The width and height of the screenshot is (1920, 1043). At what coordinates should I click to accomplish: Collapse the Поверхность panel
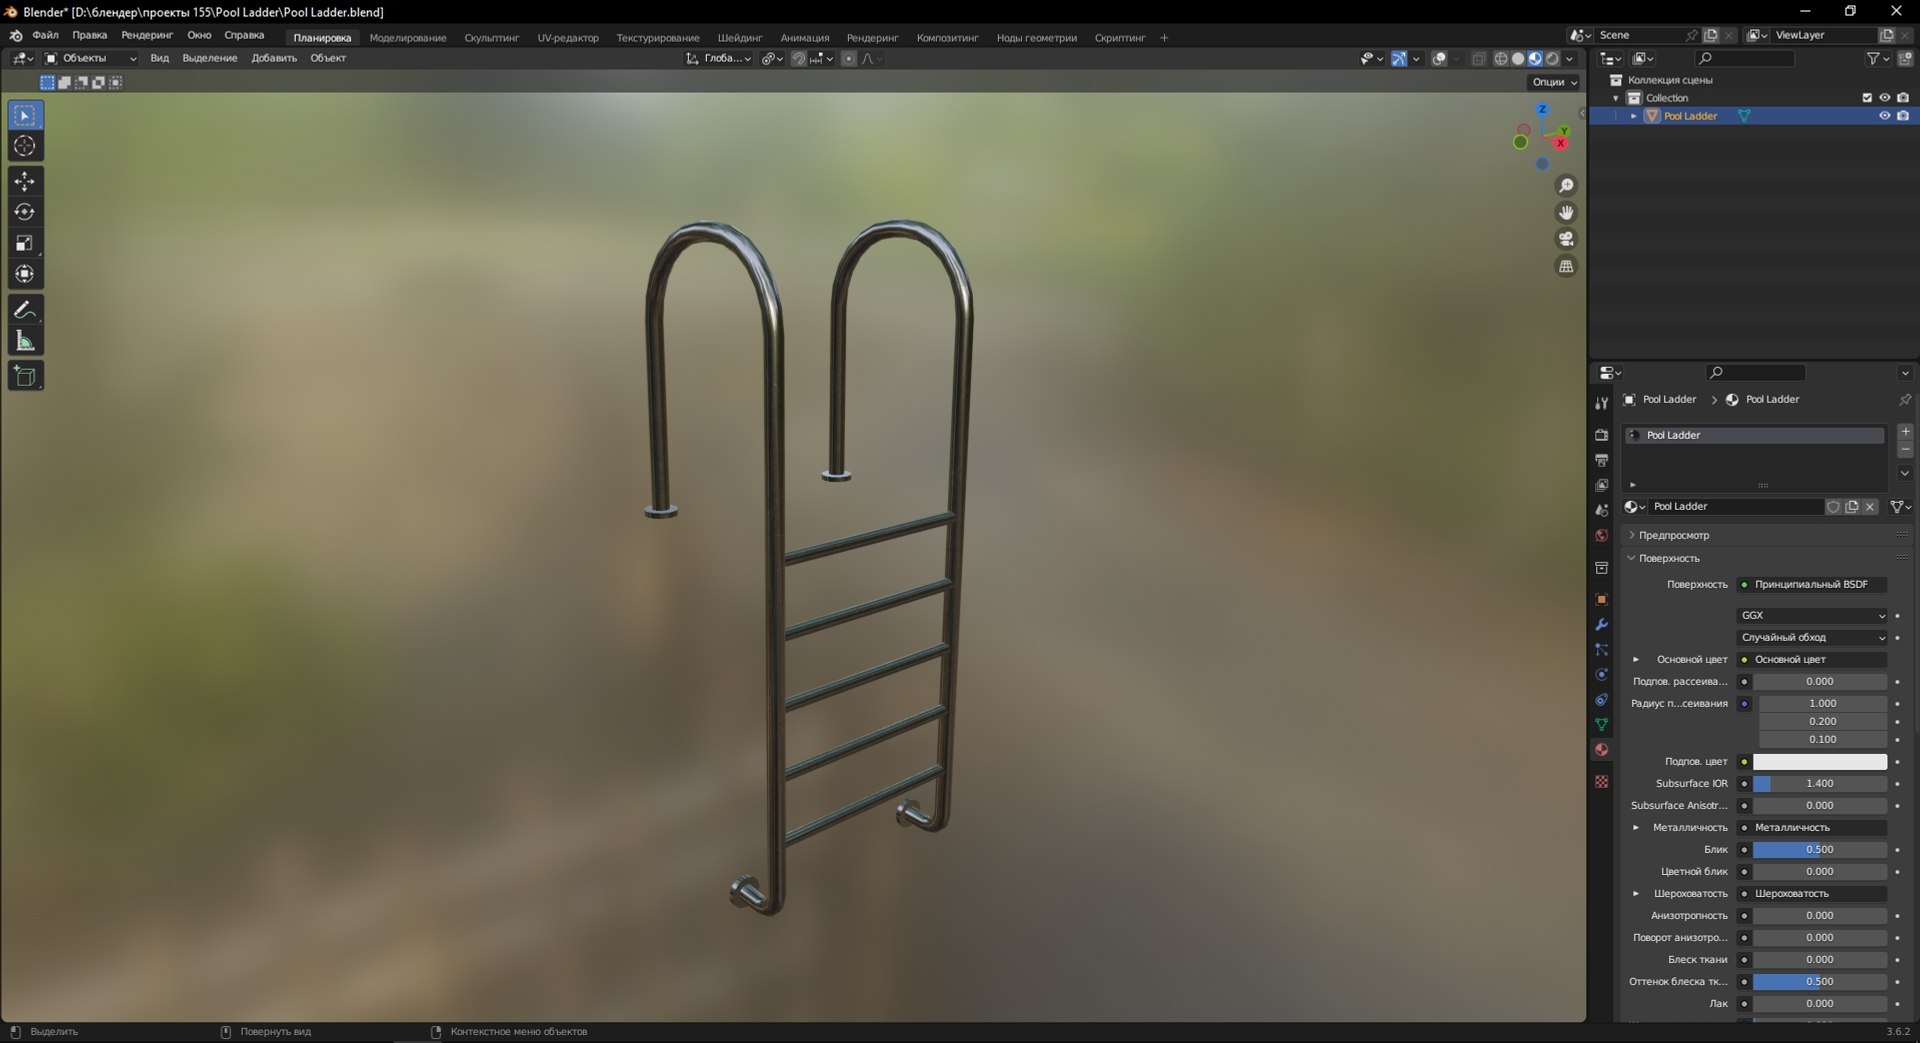coord(1669,558)
